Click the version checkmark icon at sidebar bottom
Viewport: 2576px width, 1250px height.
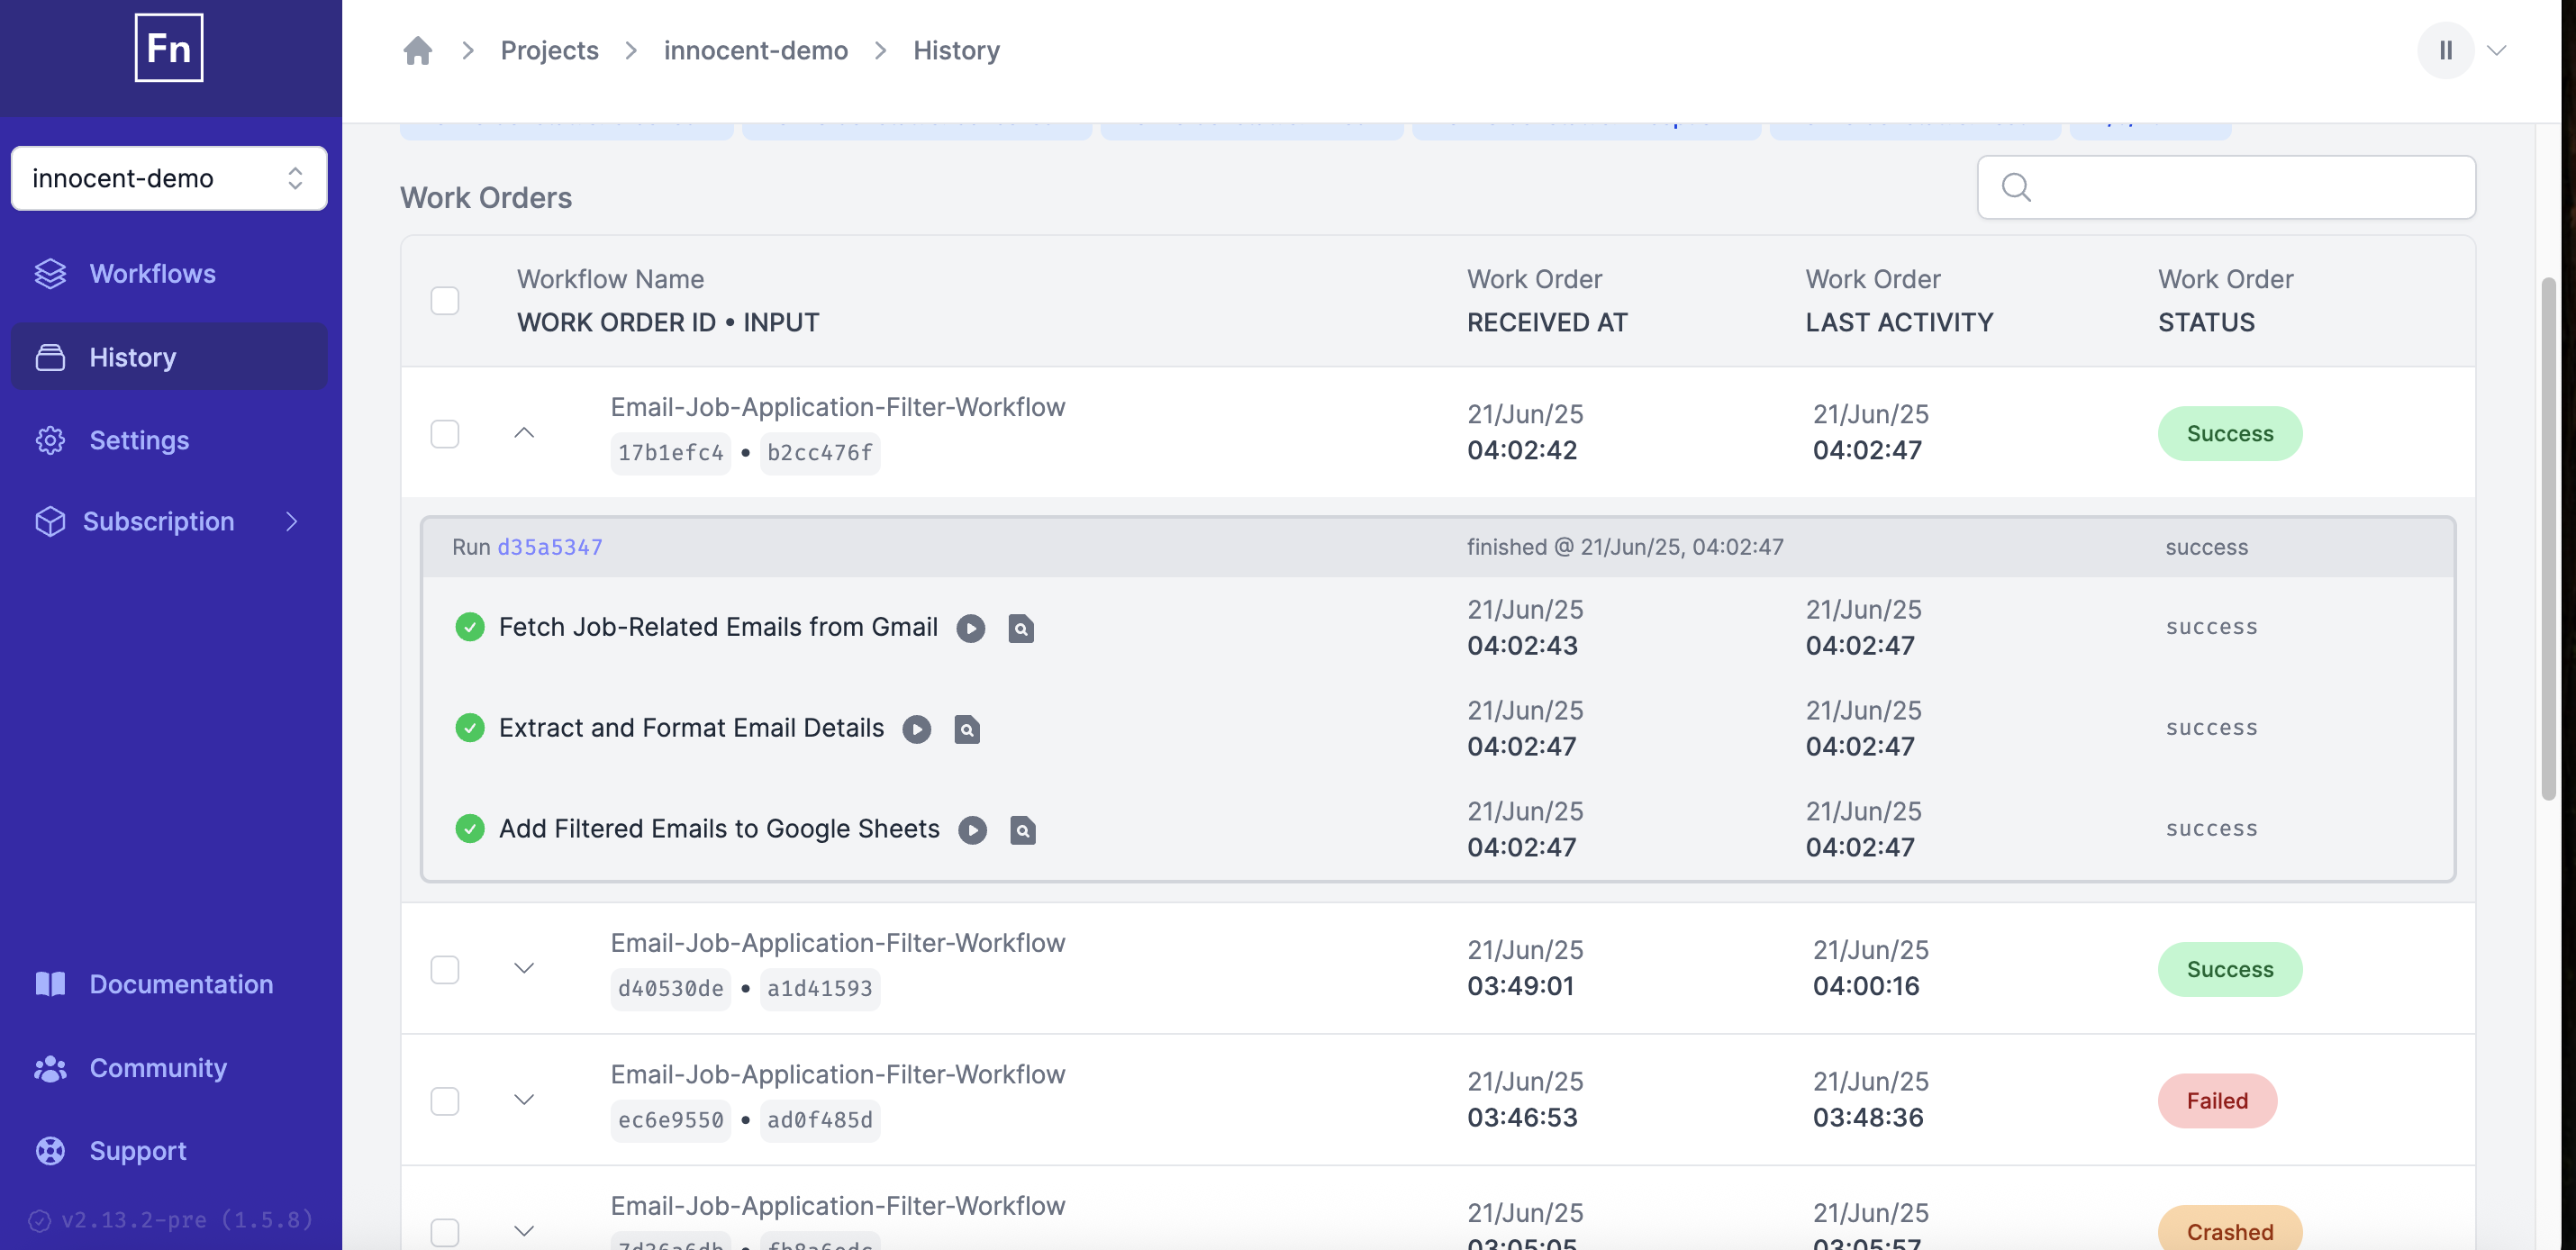[x=39, y=1220]
